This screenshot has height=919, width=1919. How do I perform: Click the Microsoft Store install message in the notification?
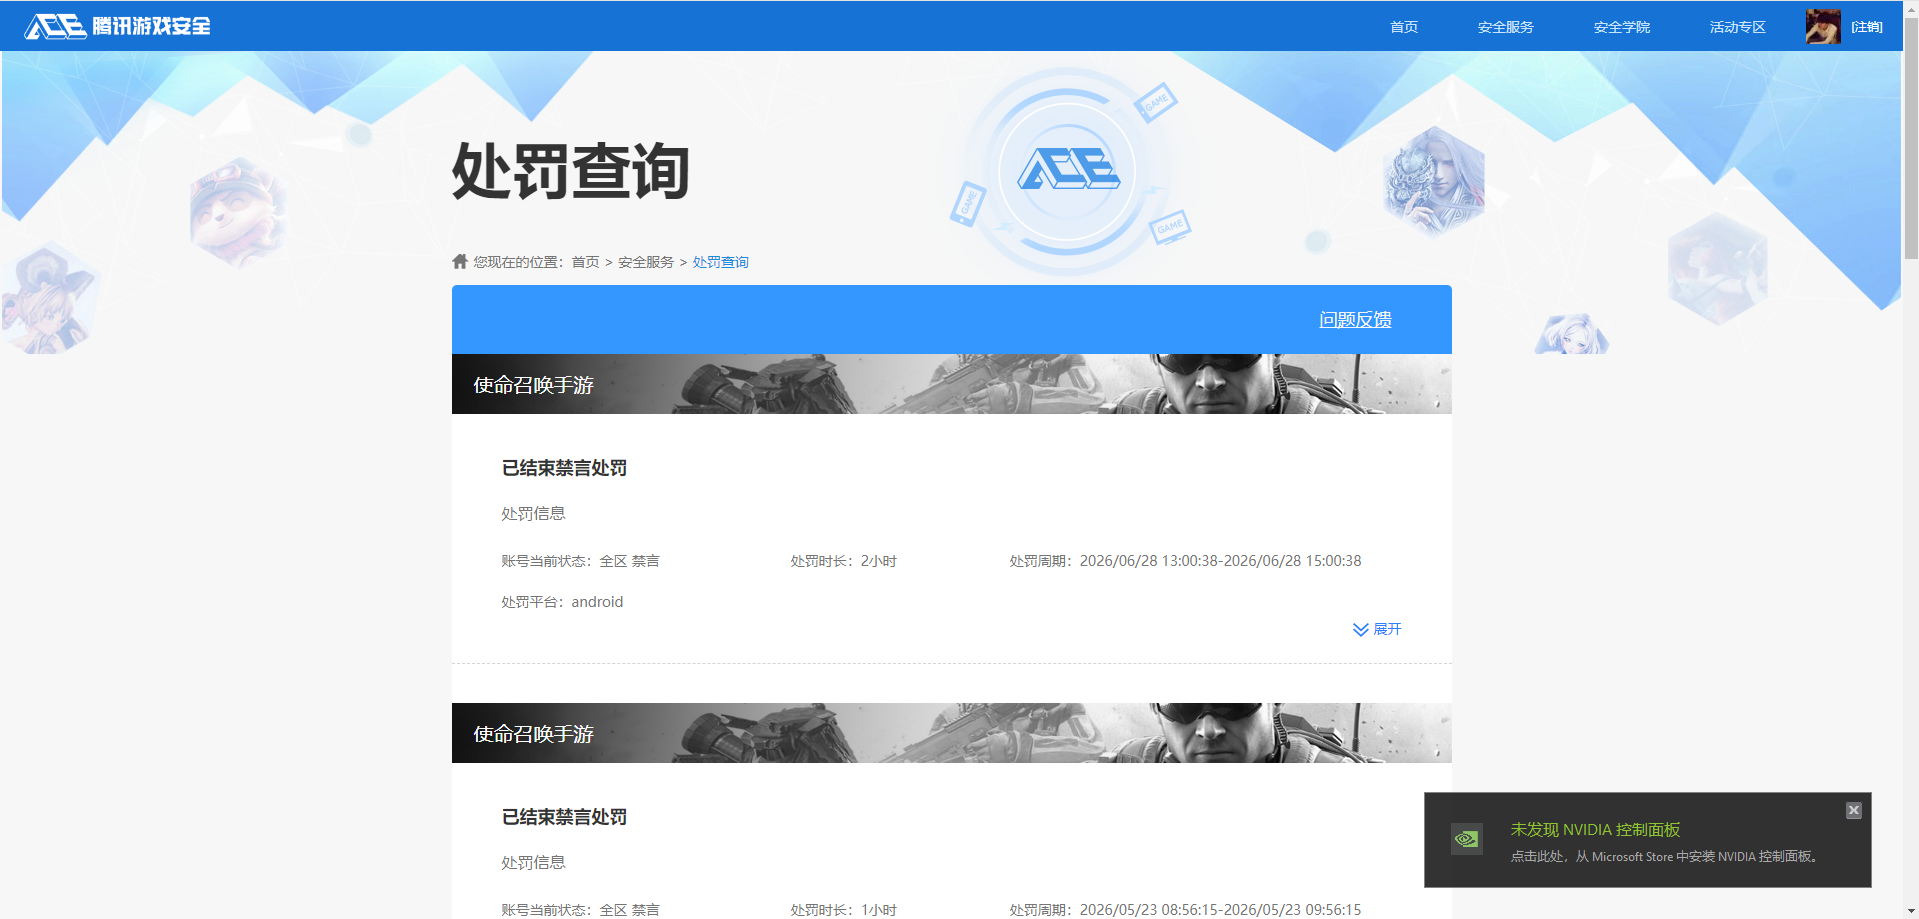[x=1664, y=857]
